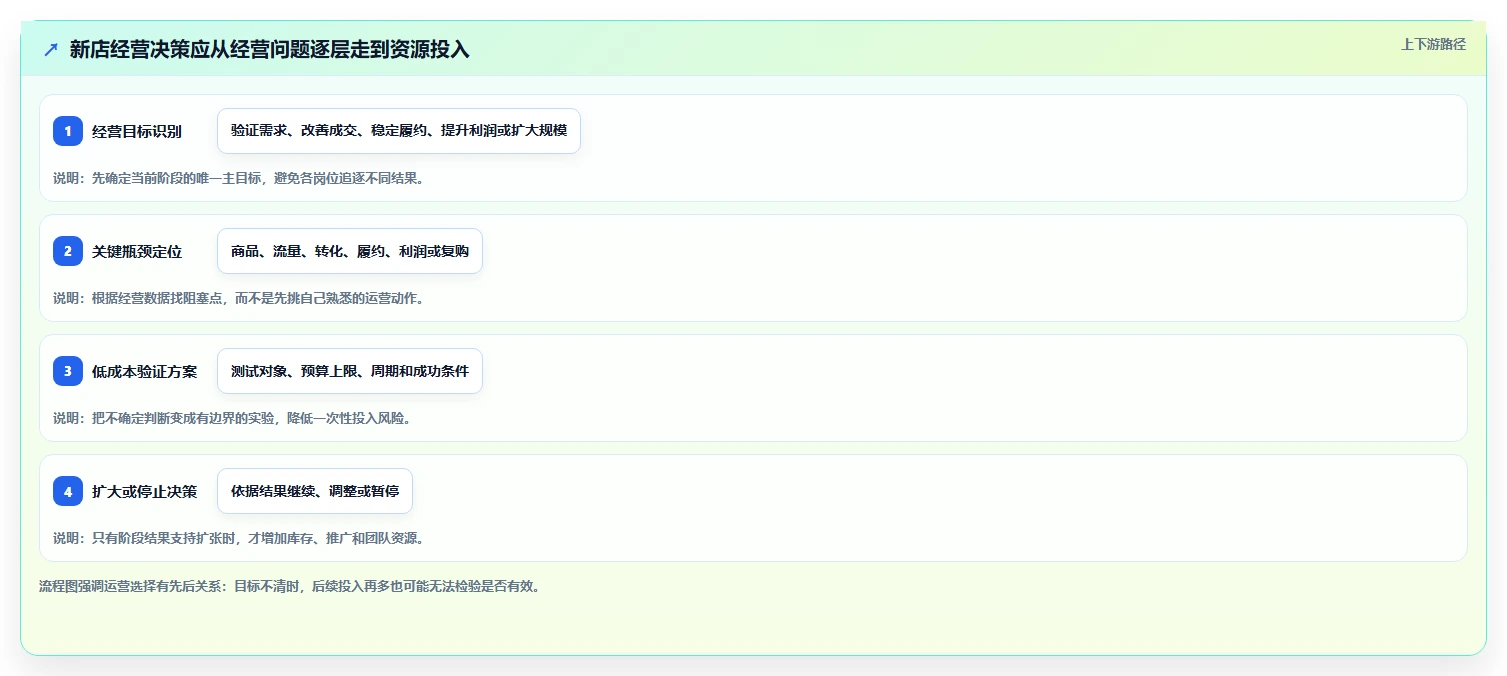
Task: Click the note 先确定当前阶段的唯一主目标
Action: [238, 179]
